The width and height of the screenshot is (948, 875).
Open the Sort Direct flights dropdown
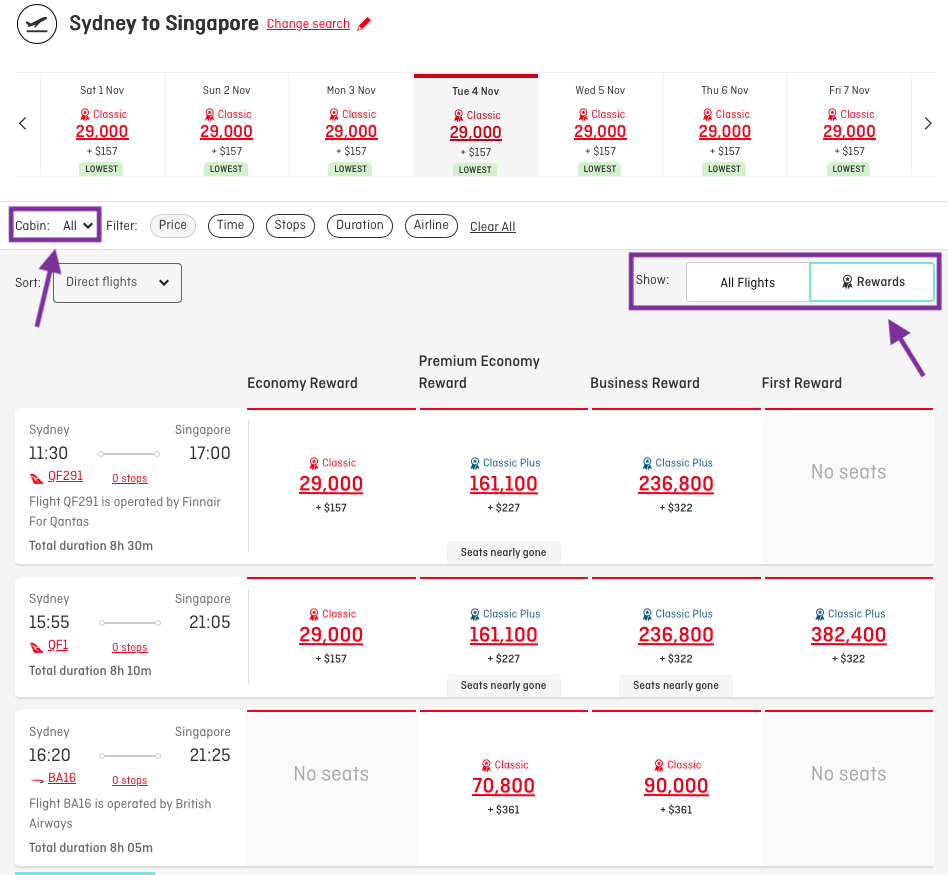(x=117, y=282)
